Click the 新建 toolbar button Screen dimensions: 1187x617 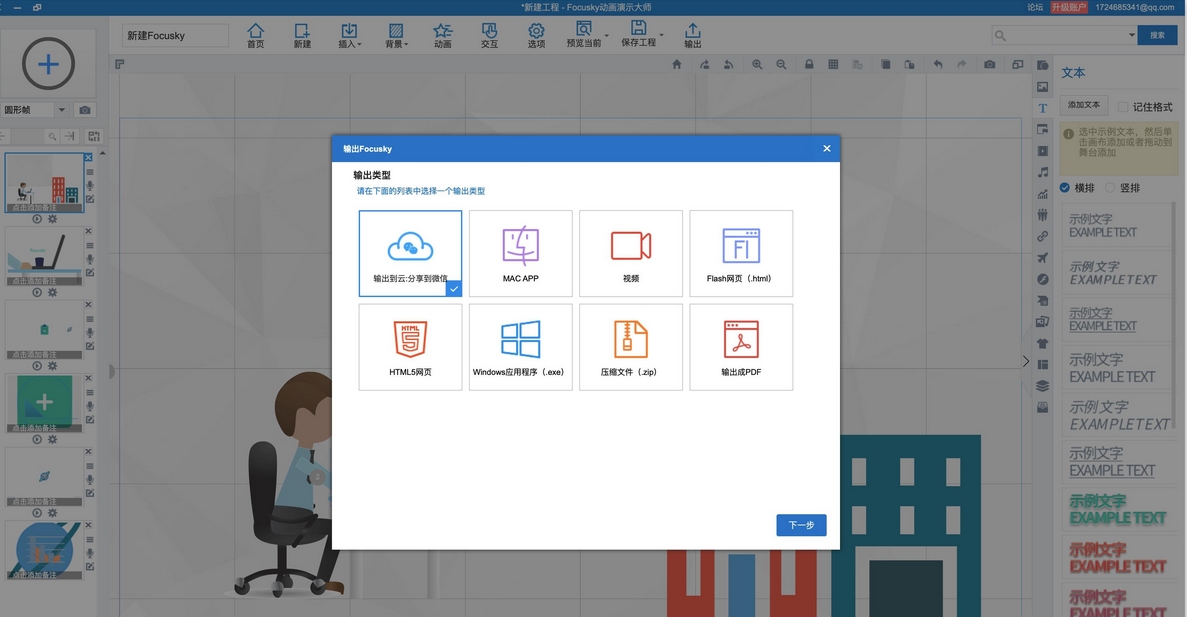302,35
